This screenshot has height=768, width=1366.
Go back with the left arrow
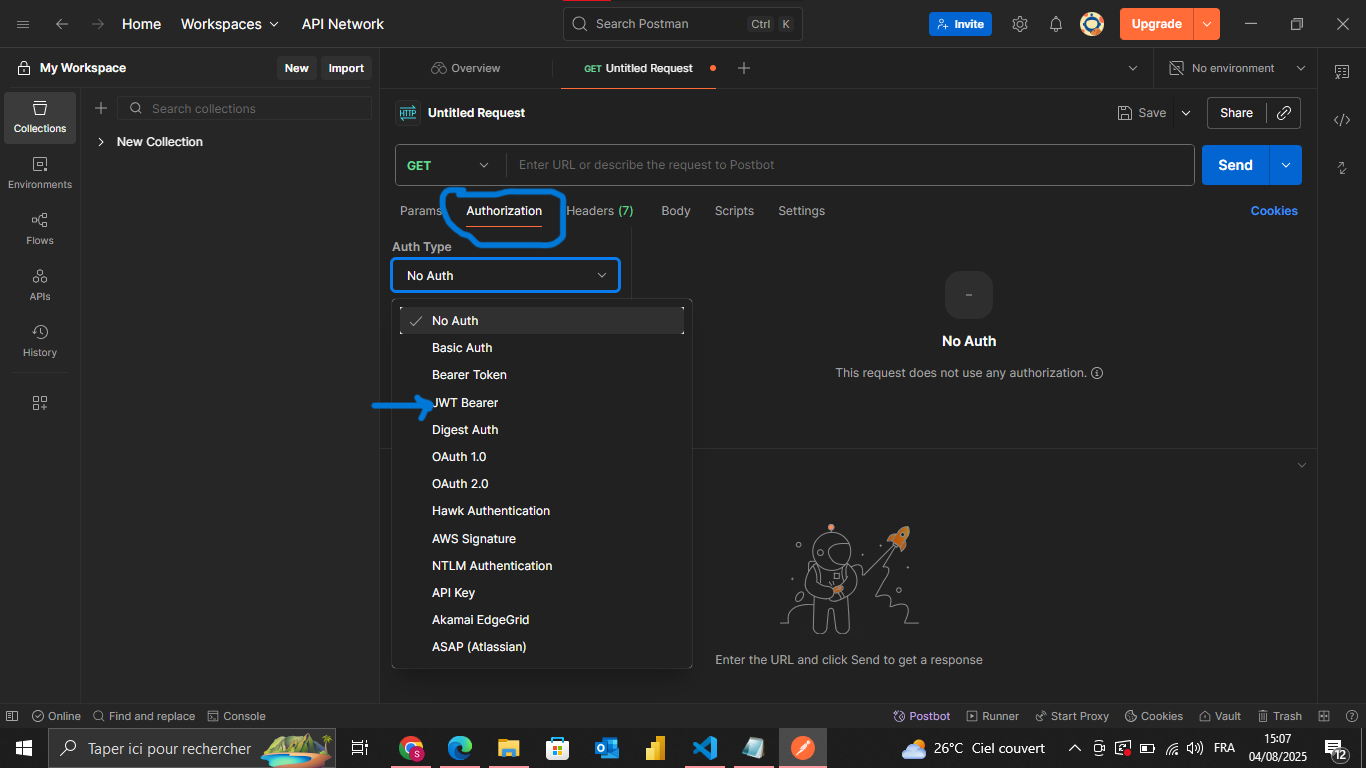pos(62,24)
